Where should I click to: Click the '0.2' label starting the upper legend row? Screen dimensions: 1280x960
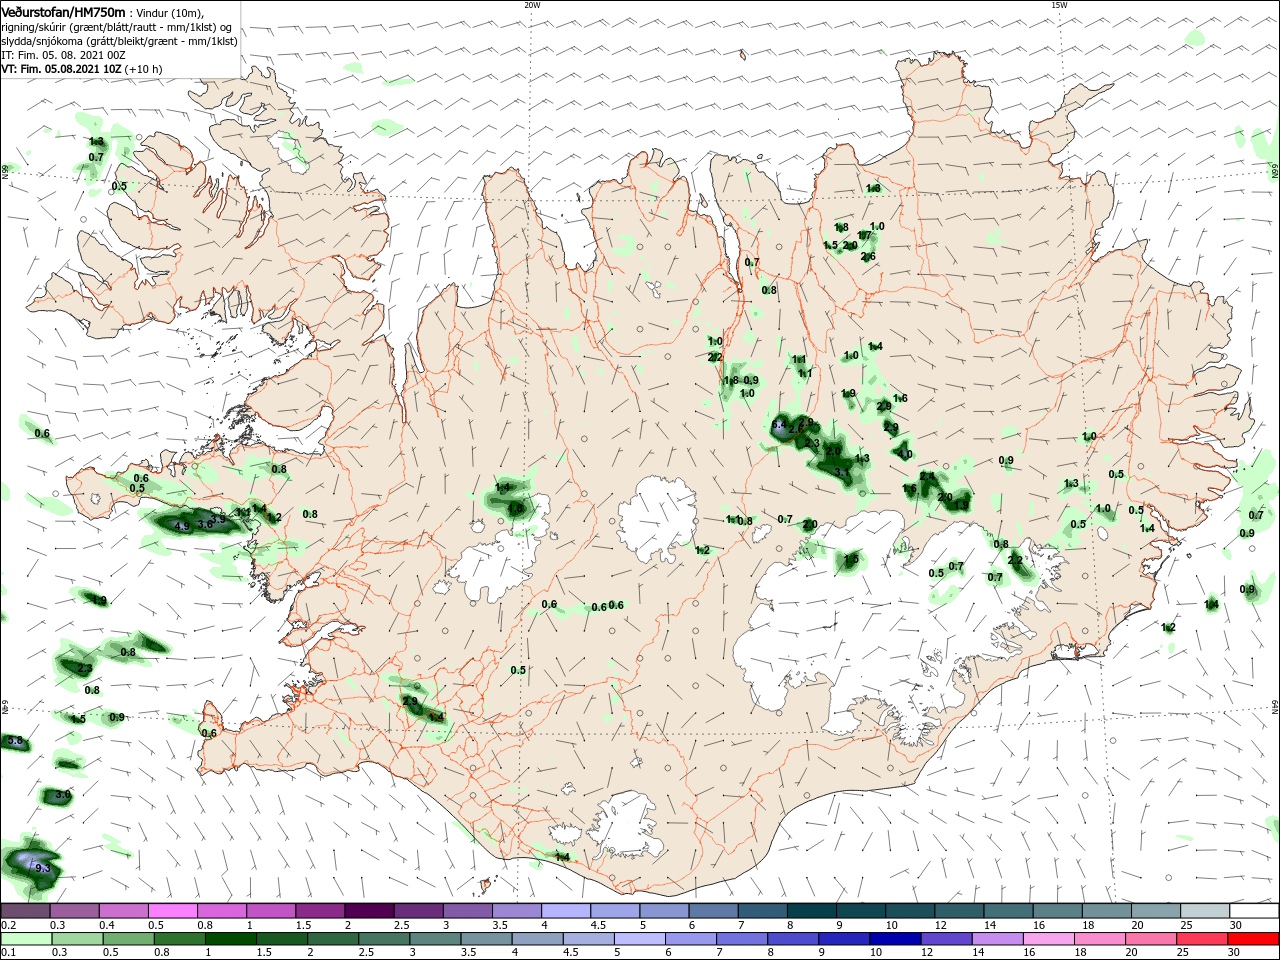(x=8, y=926)
